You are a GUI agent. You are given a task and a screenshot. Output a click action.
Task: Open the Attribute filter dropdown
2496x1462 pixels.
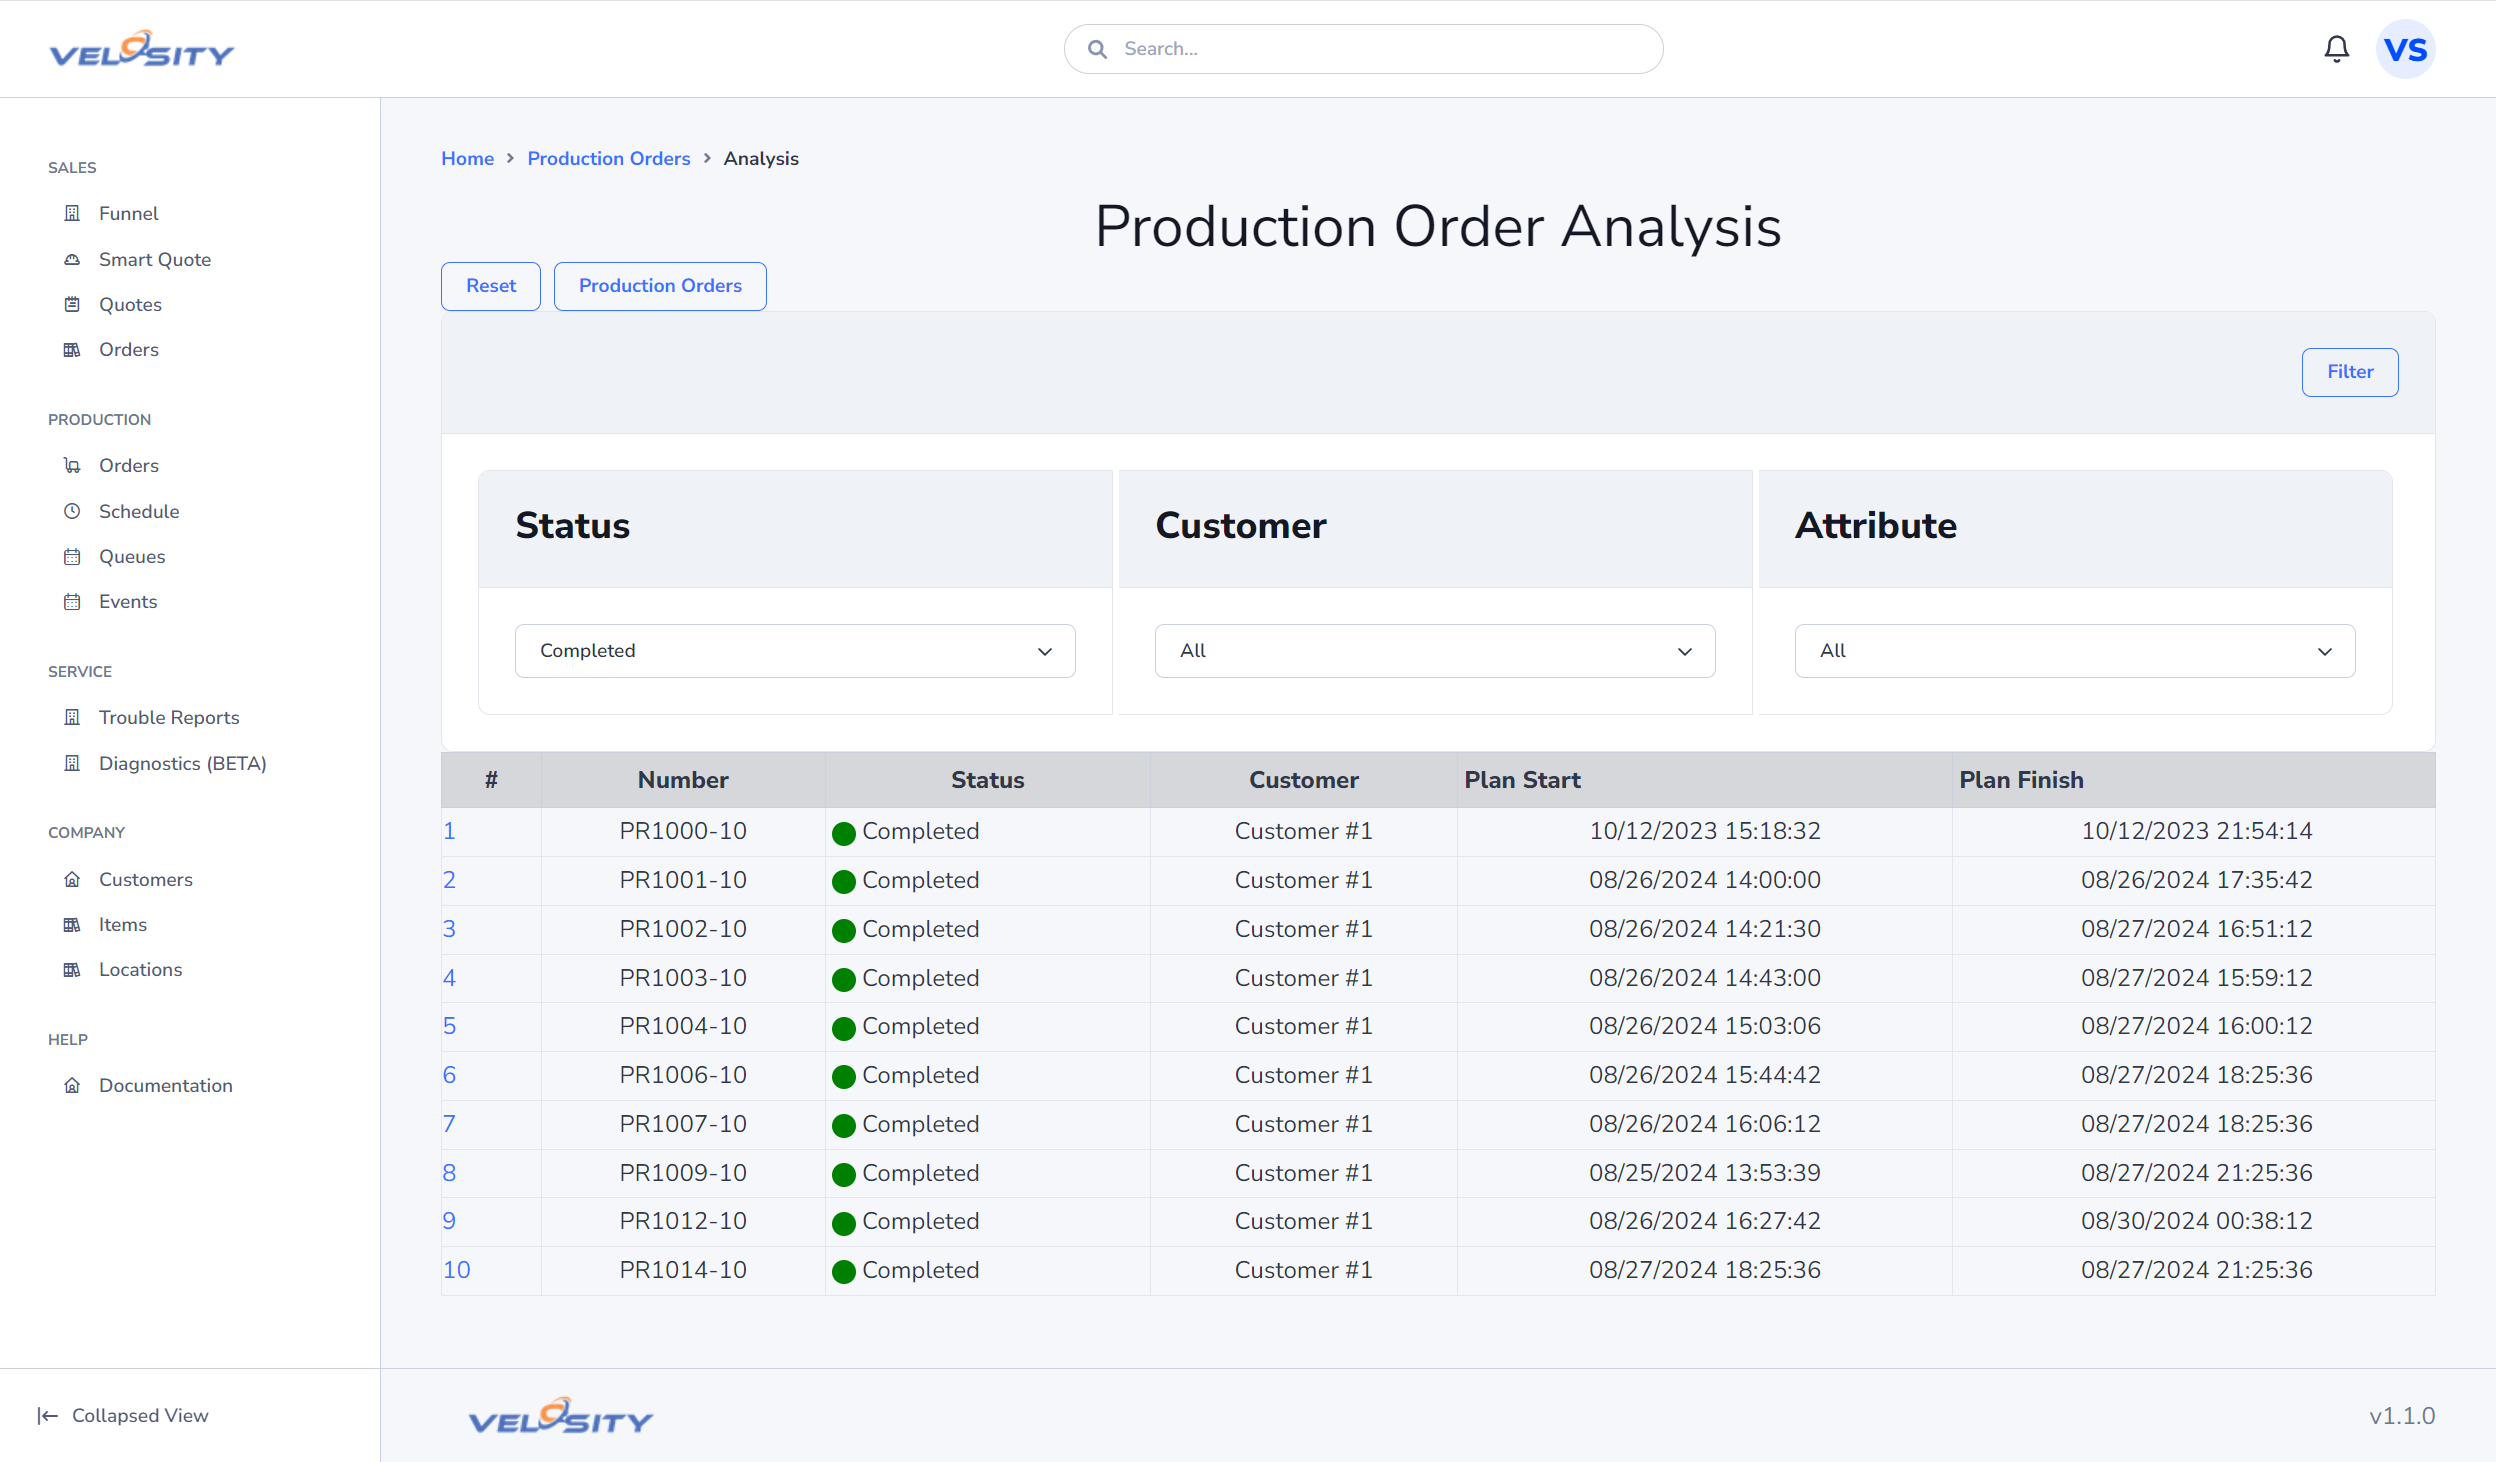(2075, 651)
